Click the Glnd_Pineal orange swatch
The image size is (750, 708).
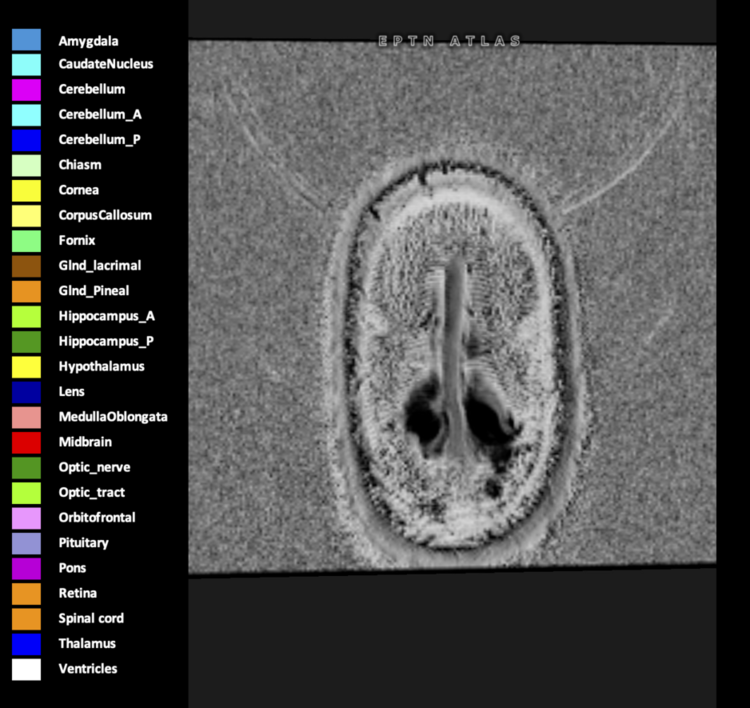tap(26, 291)
